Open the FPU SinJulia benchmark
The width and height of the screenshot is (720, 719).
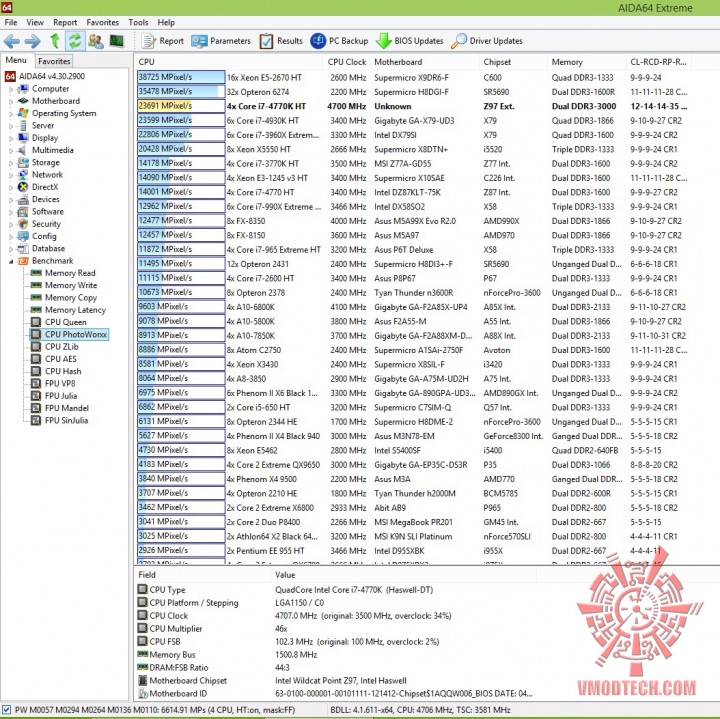click(66, 421)
